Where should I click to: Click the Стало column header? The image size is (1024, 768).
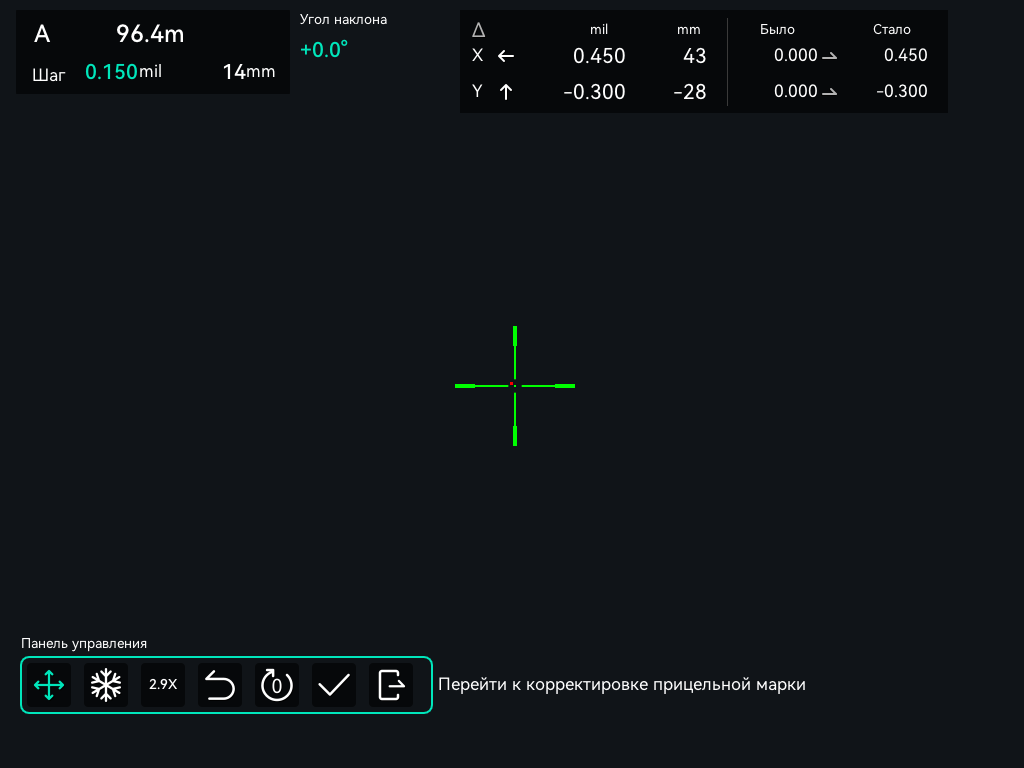click(x=891, y=29)
